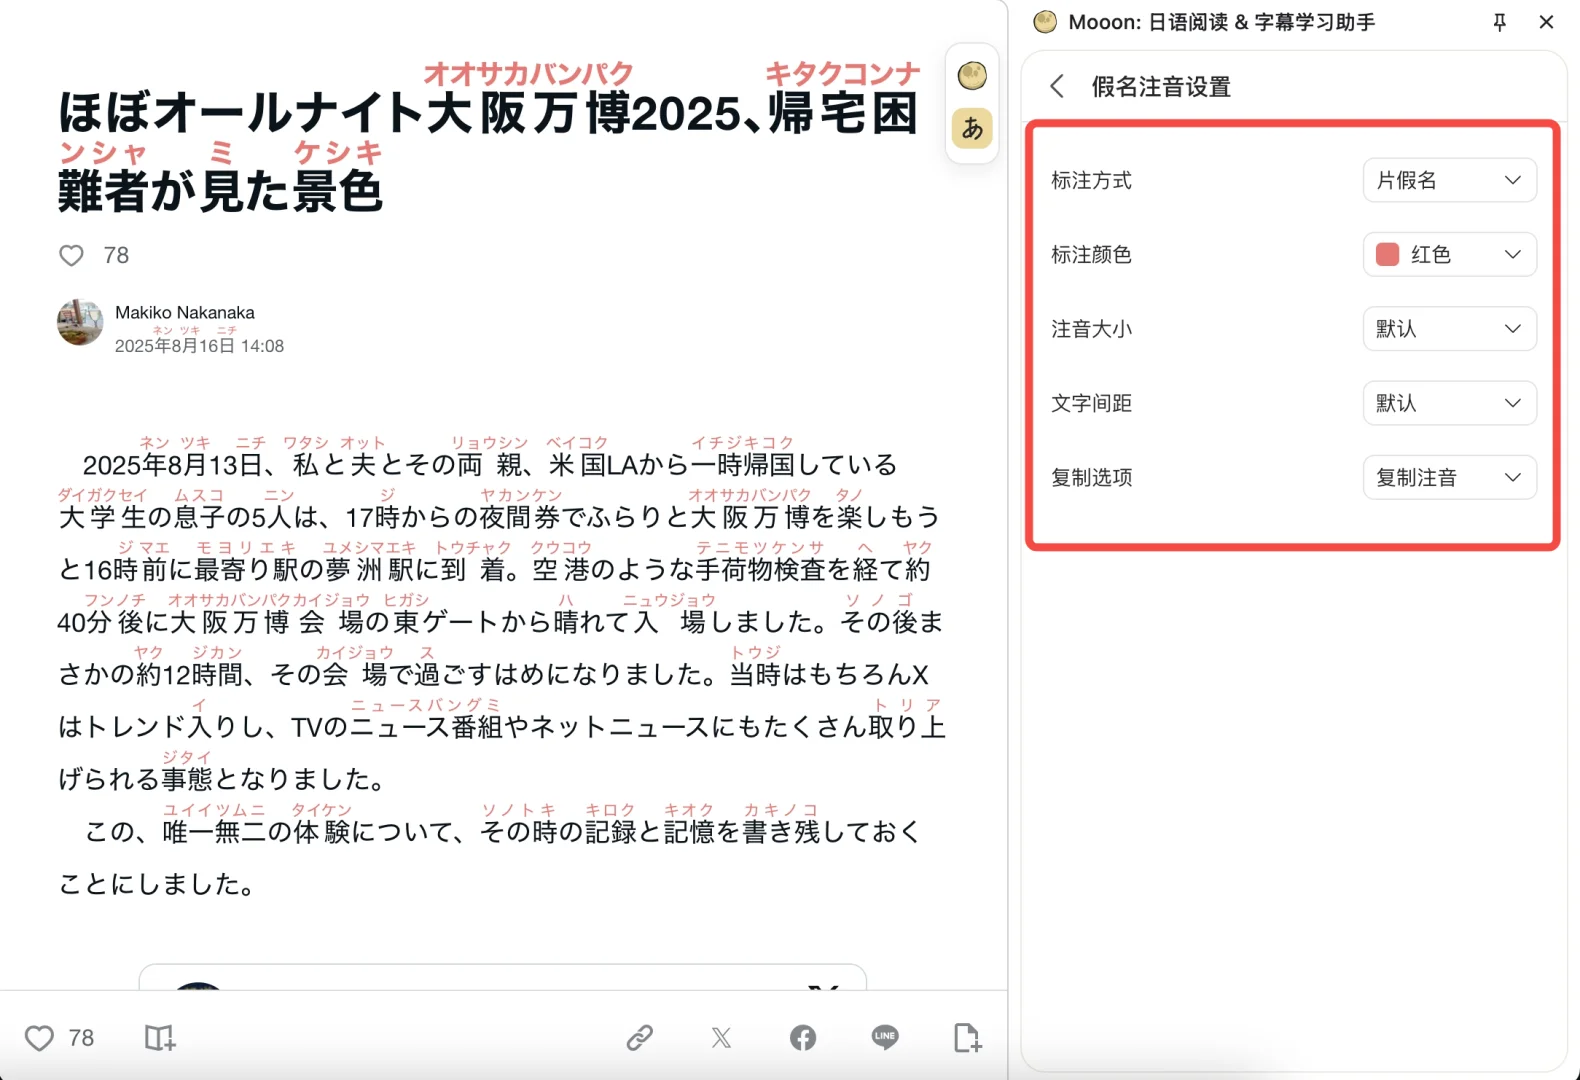Pin the Mooon side panel
This screenshot has width=1580, height=1080.
click(1499, 22)
